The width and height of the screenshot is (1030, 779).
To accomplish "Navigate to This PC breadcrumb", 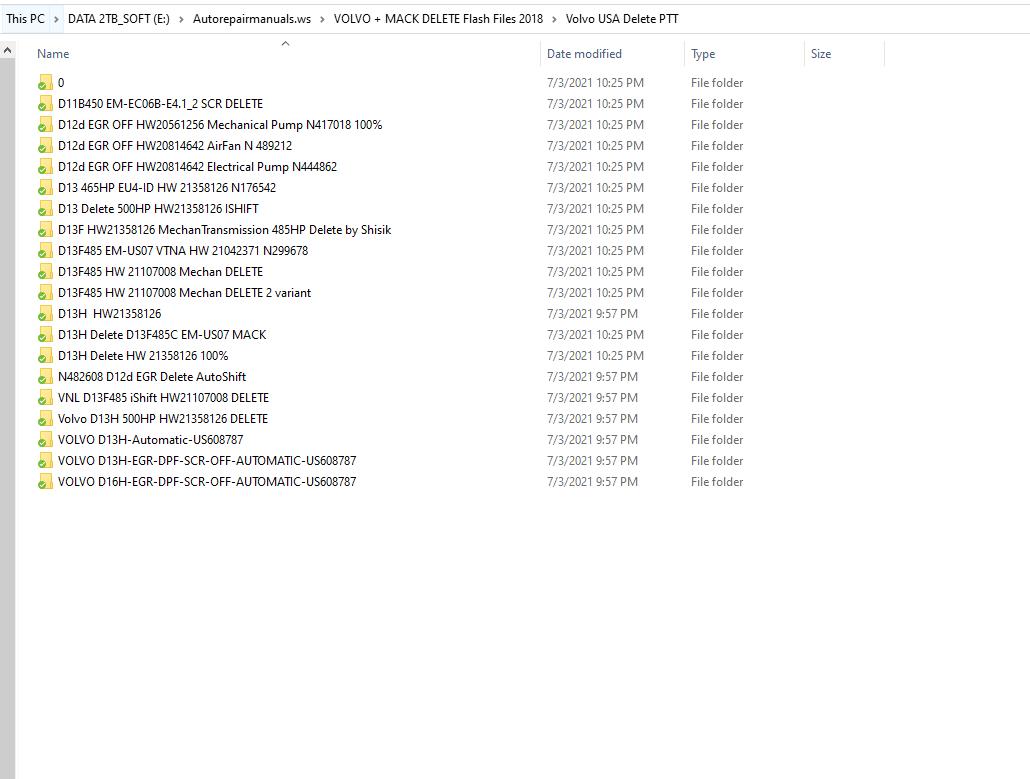I will pyautogui.click(x=26, y=19).
